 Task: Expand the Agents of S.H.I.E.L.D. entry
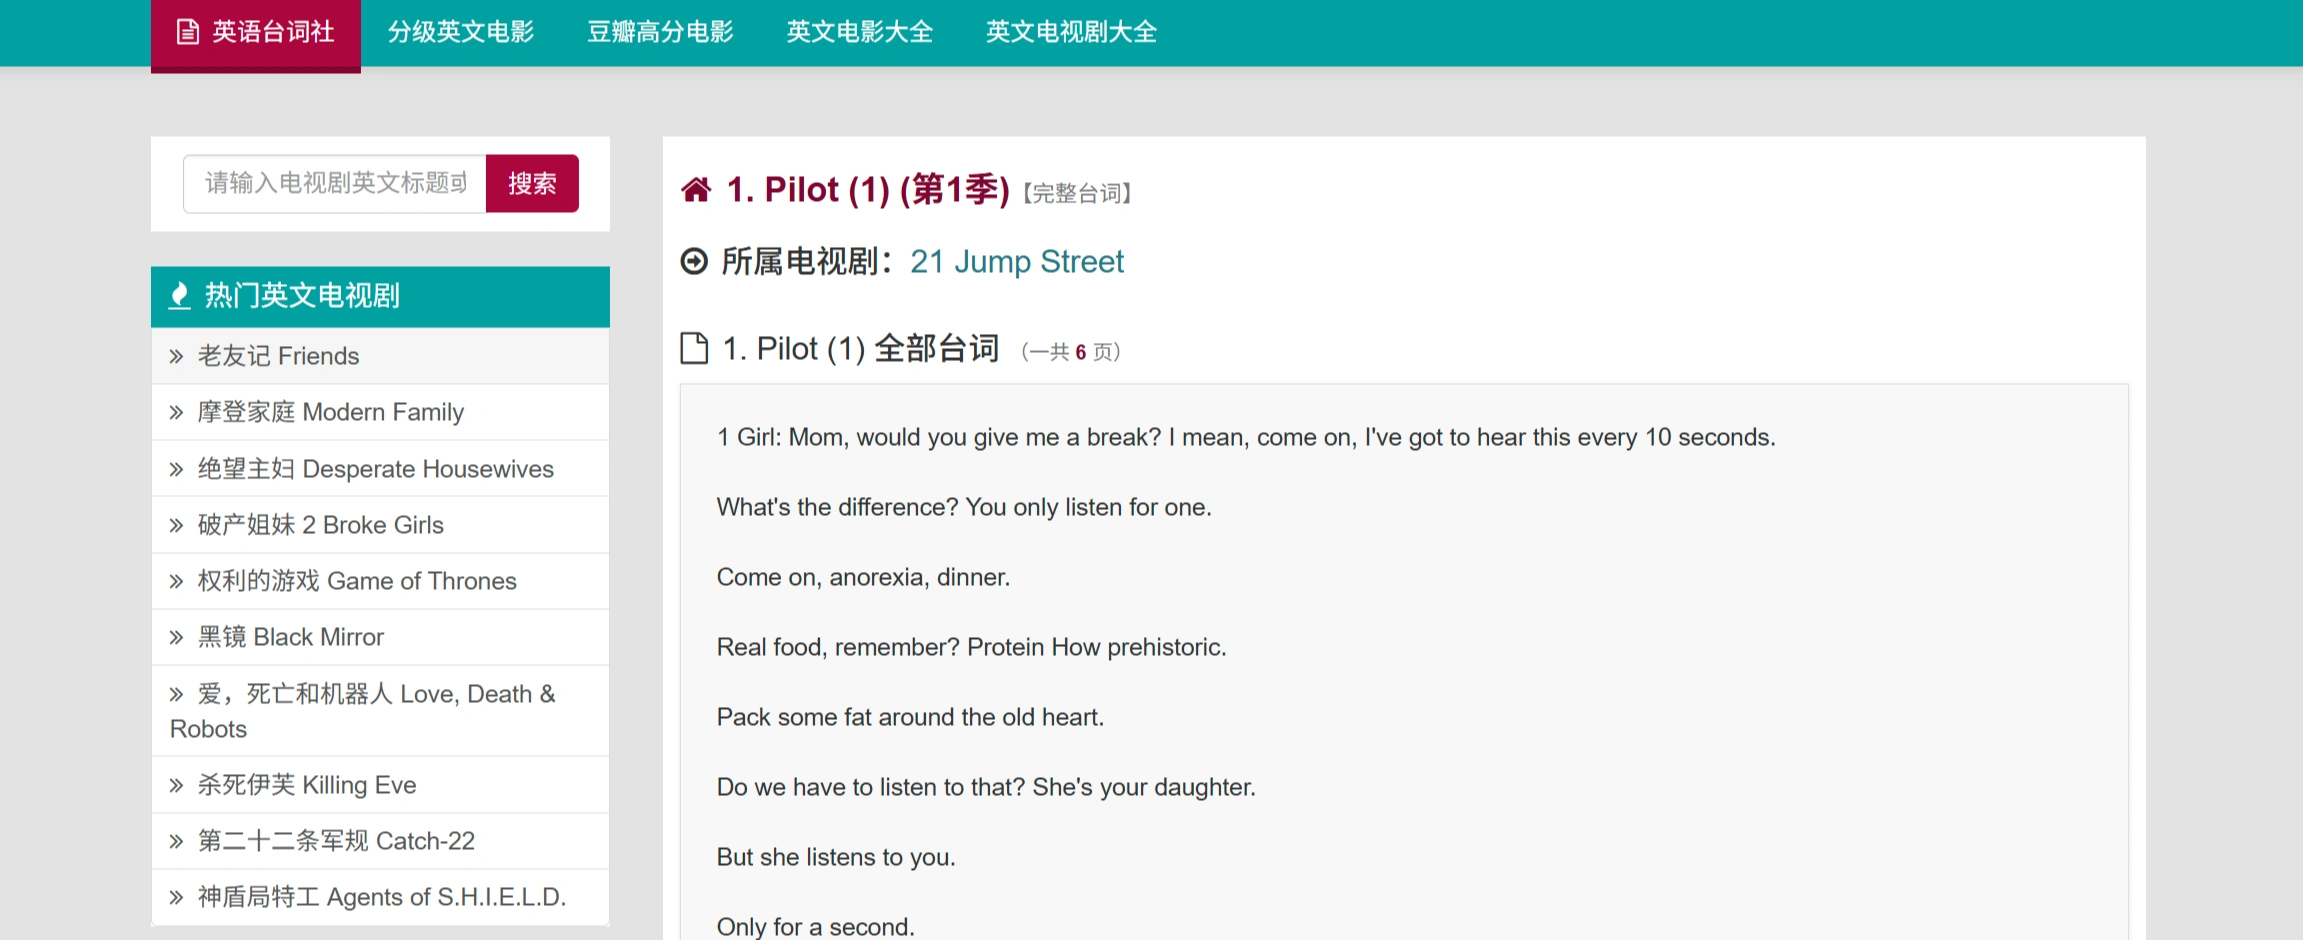[x=382, y=896]
